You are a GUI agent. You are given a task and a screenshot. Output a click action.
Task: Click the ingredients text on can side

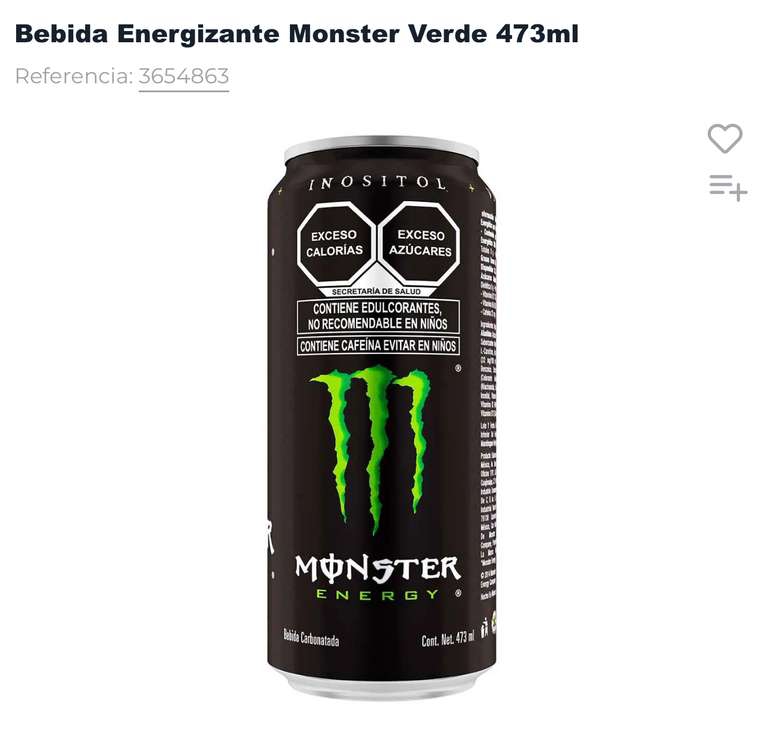point(488,402)
